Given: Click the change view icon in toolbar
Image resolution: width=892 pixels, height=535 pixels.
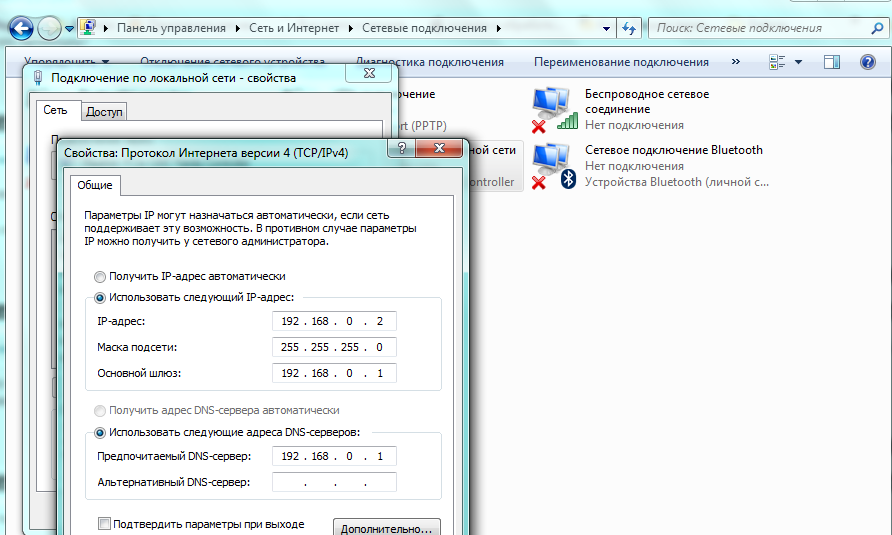Looking at the screenshot, I should (777, 62).
